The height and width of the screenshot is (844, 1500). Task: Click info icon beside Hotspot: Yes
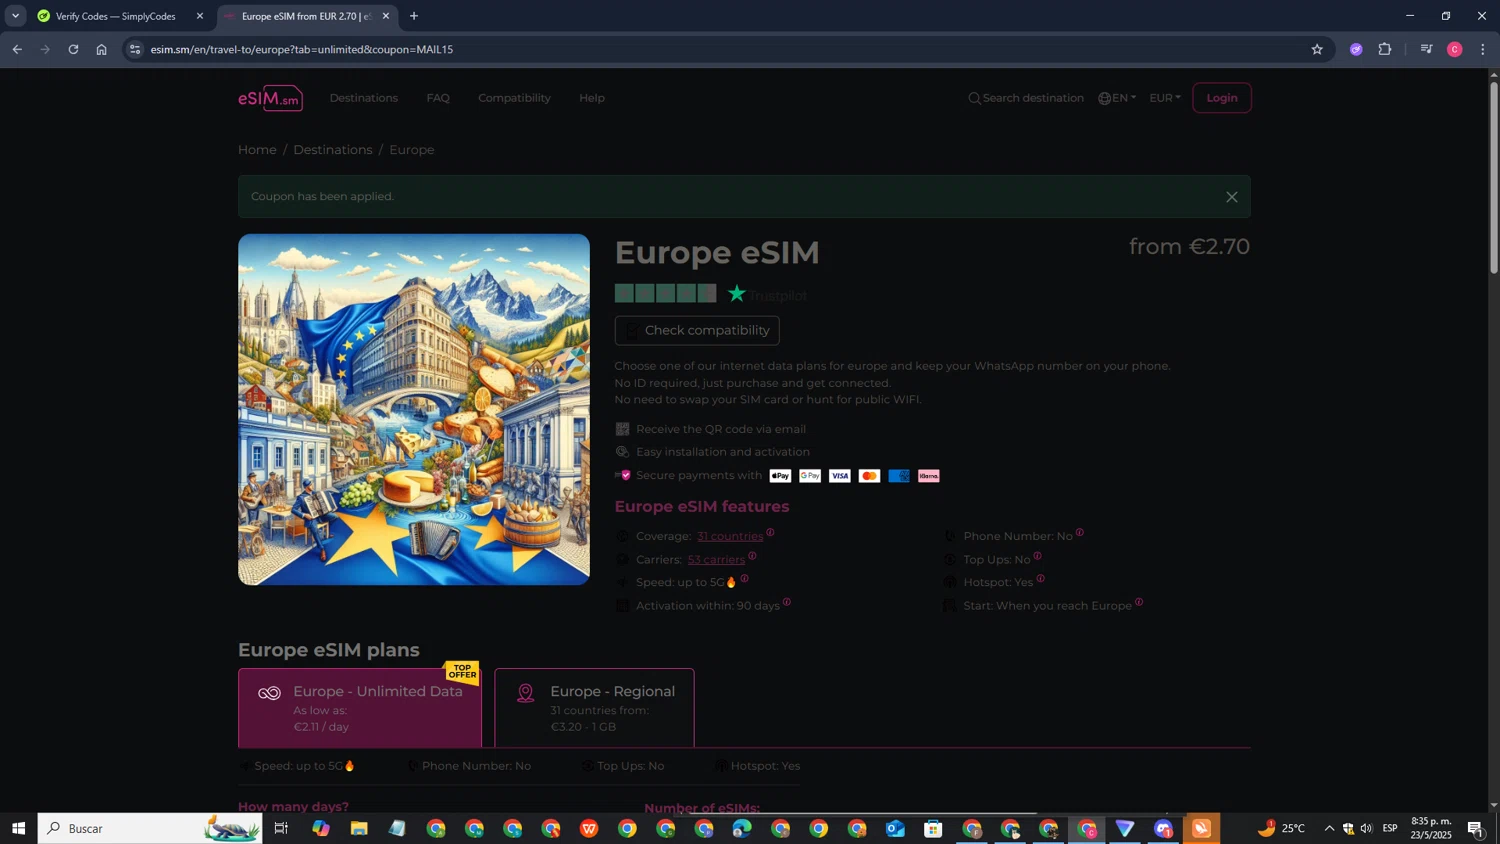pyautogui.click(x=1041, y=578)
